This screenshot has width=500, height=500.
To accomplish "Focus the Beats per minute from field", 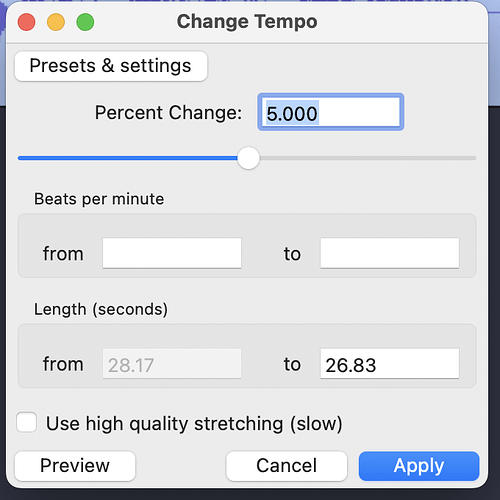I will tap(172, 253).
